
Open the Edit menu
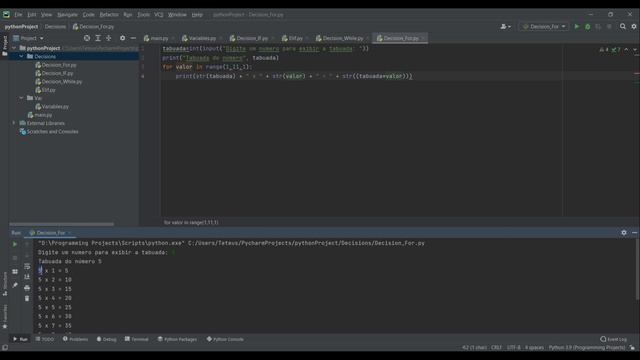pyautogui.click(x=31, y=15)
